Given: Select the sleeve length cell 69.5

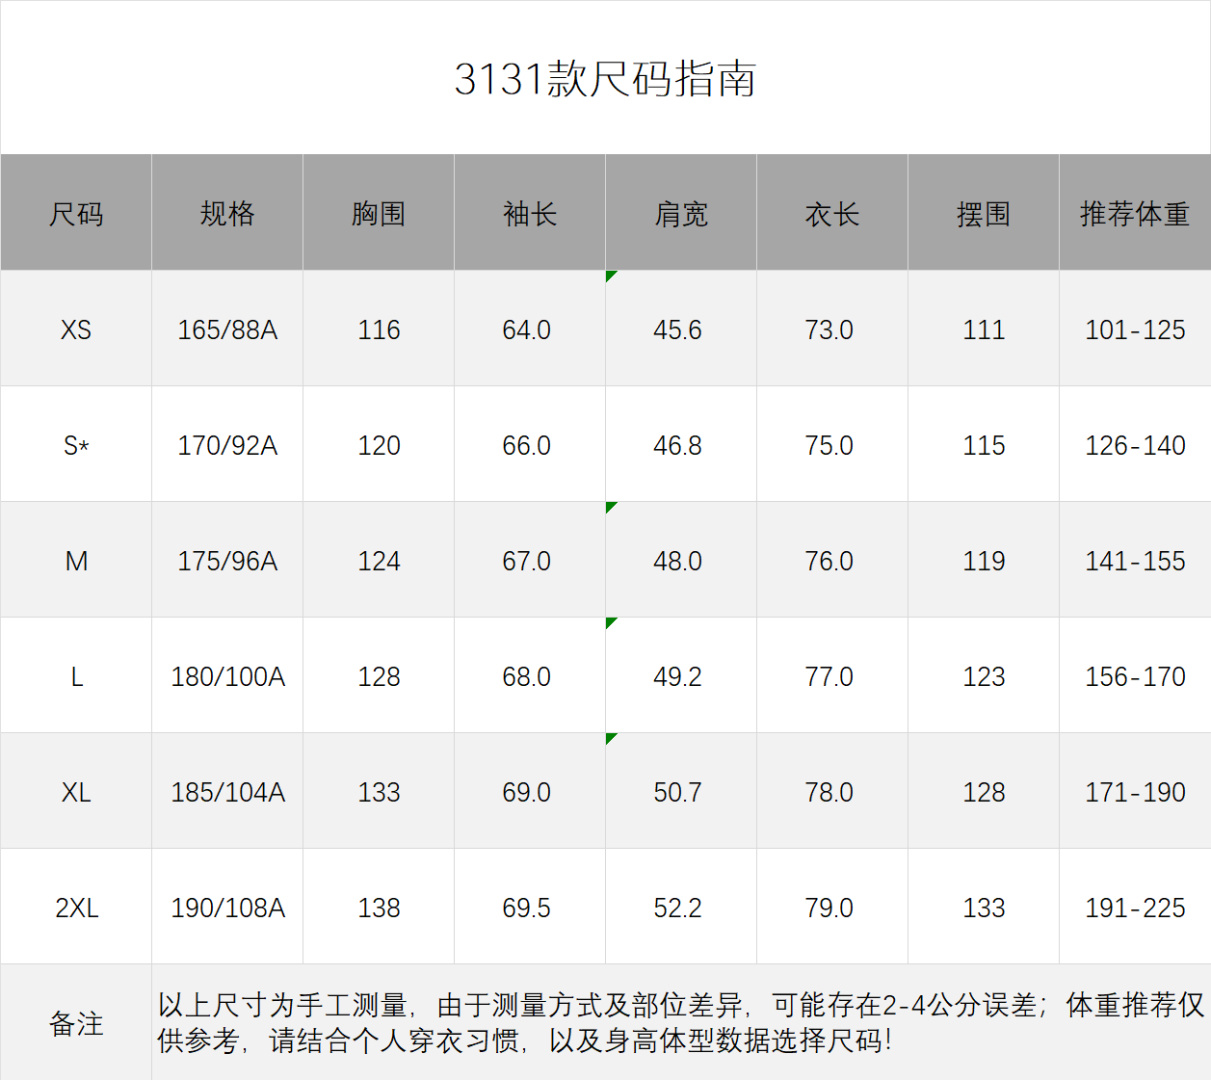Looking at the screenshot, I should [x=527, y=908].
